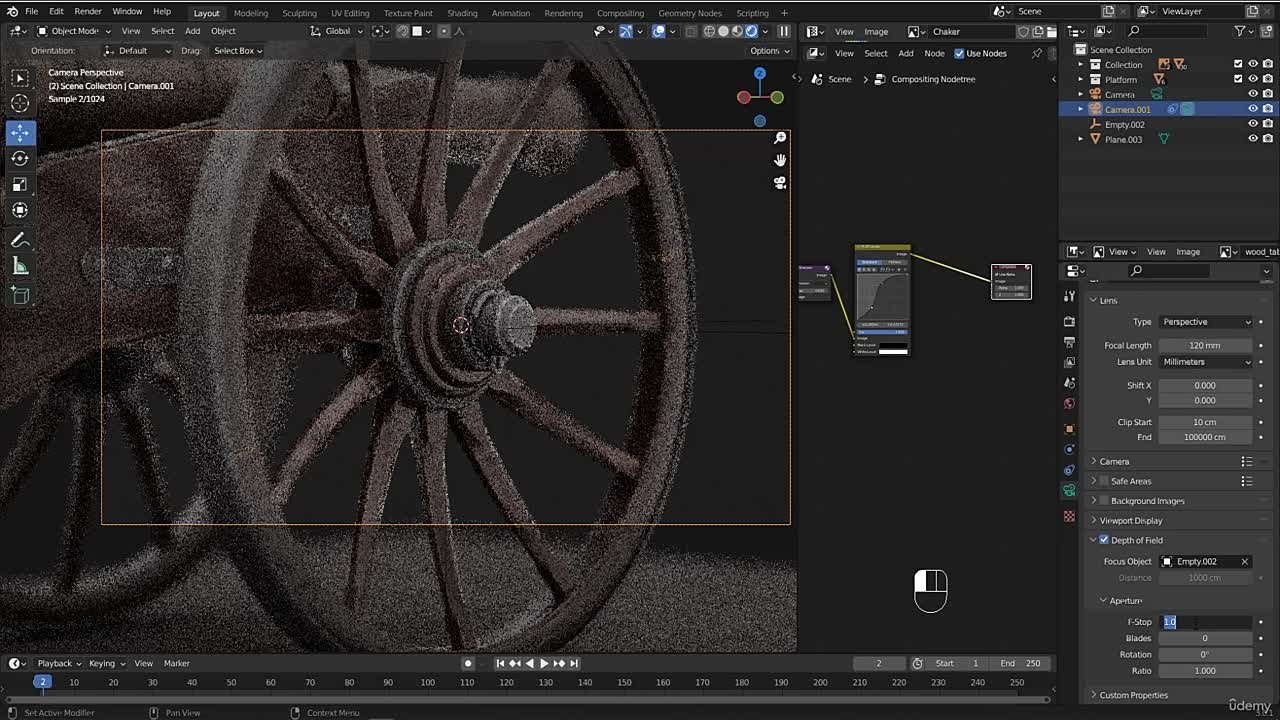This screenshot has height=720, width=1280.
Task: Activate the Transform tool
Action: 20,210
